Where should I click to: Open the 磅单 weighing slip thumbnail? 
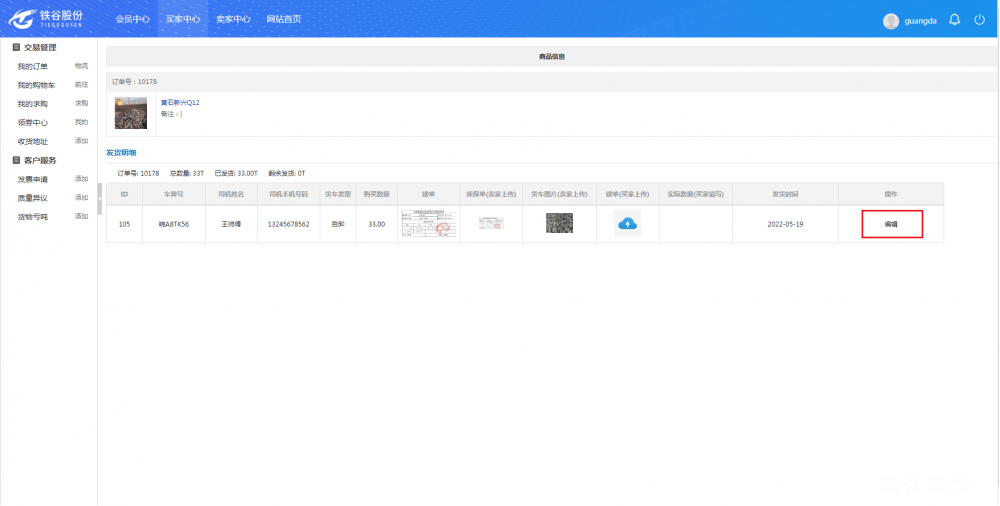(x=429, y=224)
